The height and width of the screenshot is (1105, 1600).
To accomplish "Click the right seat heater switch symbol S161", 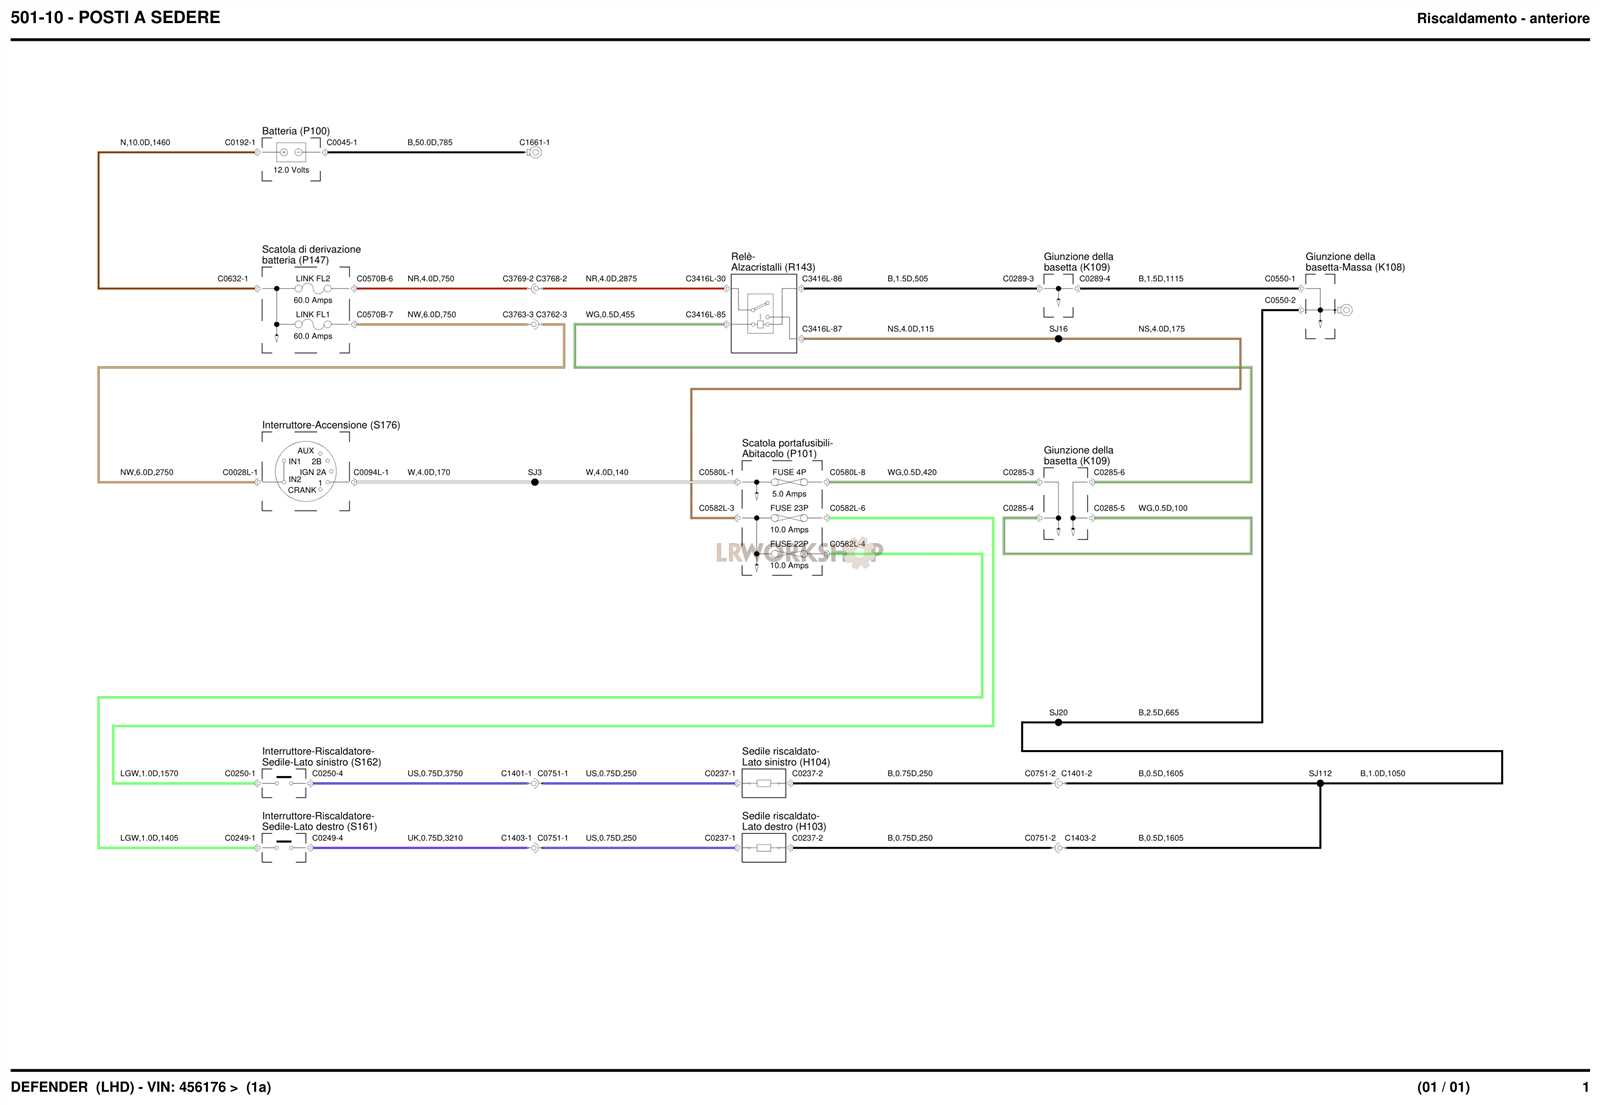I will (284, 846).
